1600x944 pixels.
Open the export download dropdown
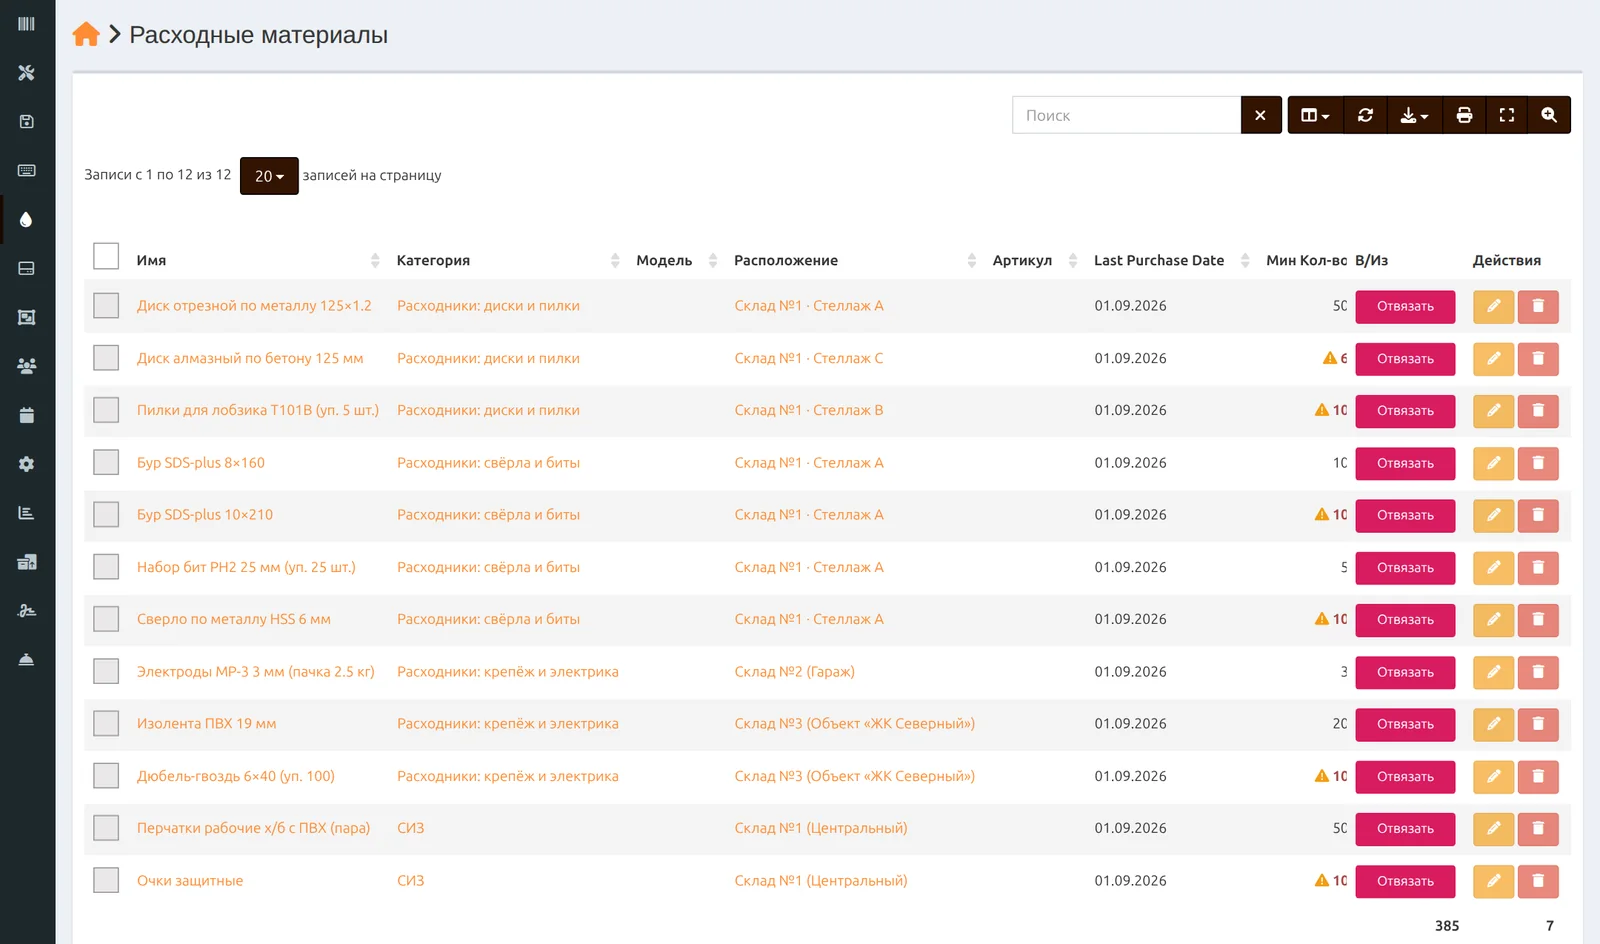pos(1414,115)
